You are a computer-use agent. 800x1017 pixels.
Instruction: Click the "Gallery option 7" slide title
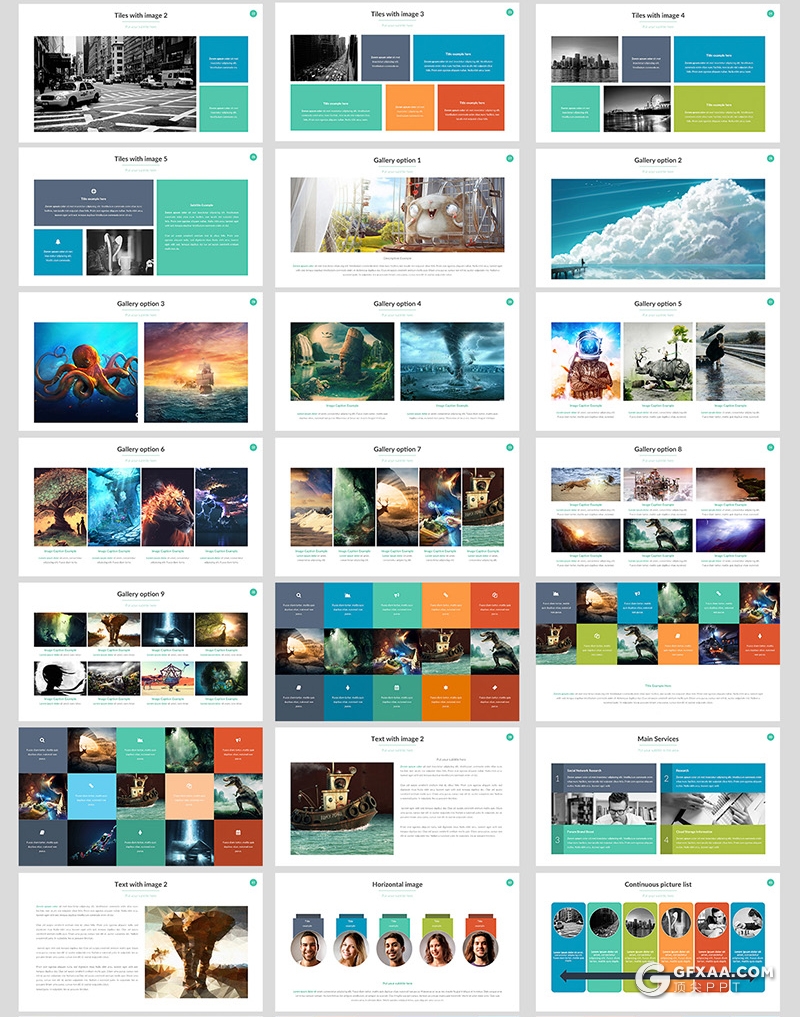[x=397, y=449]
